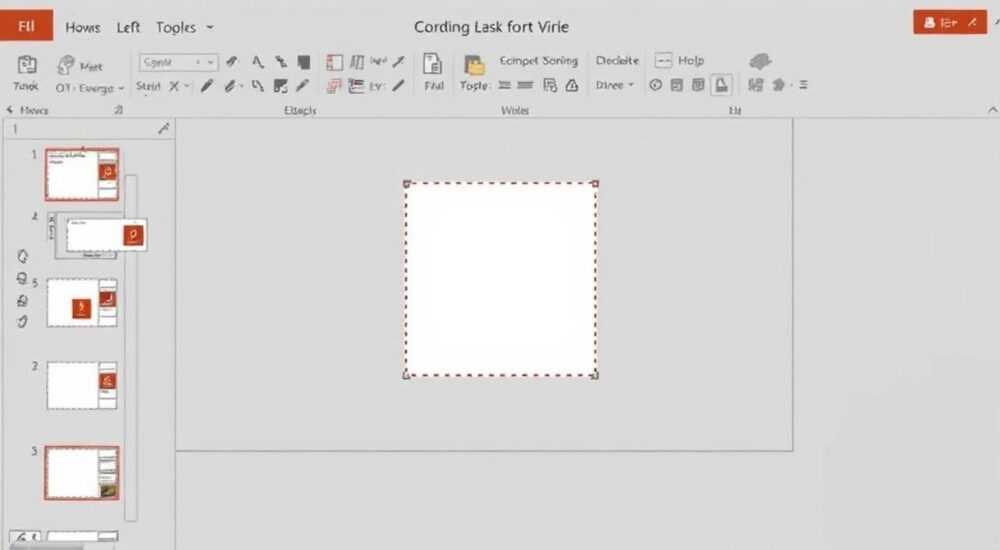This screenshot has height=550, width=1000.
Task: Click the placeholder's bottom-left corner handle
Action: point(406,376)
